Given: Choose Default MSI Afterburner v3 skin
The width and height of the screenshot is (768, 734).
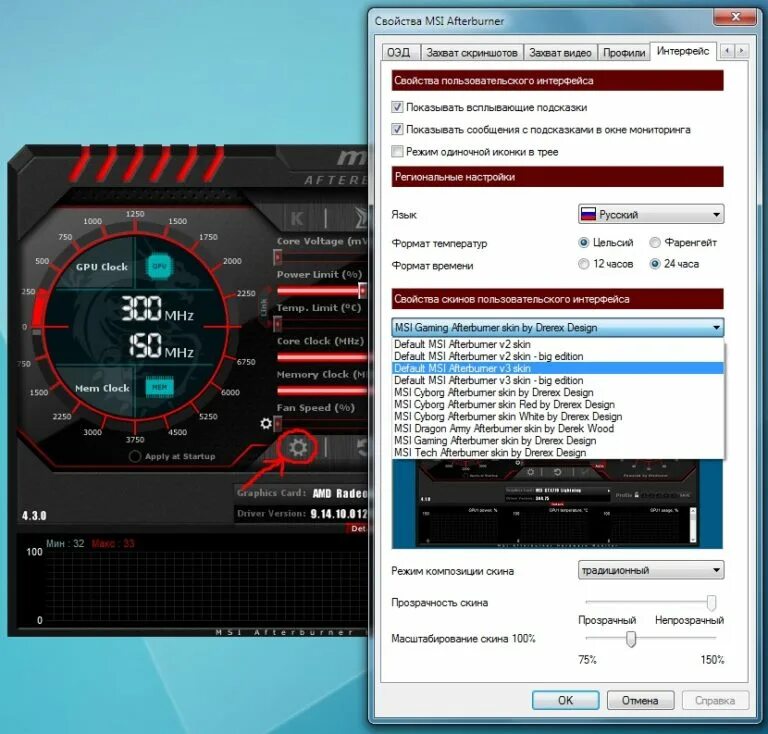Looking at the screenshot, I should [x=558, y=368].
